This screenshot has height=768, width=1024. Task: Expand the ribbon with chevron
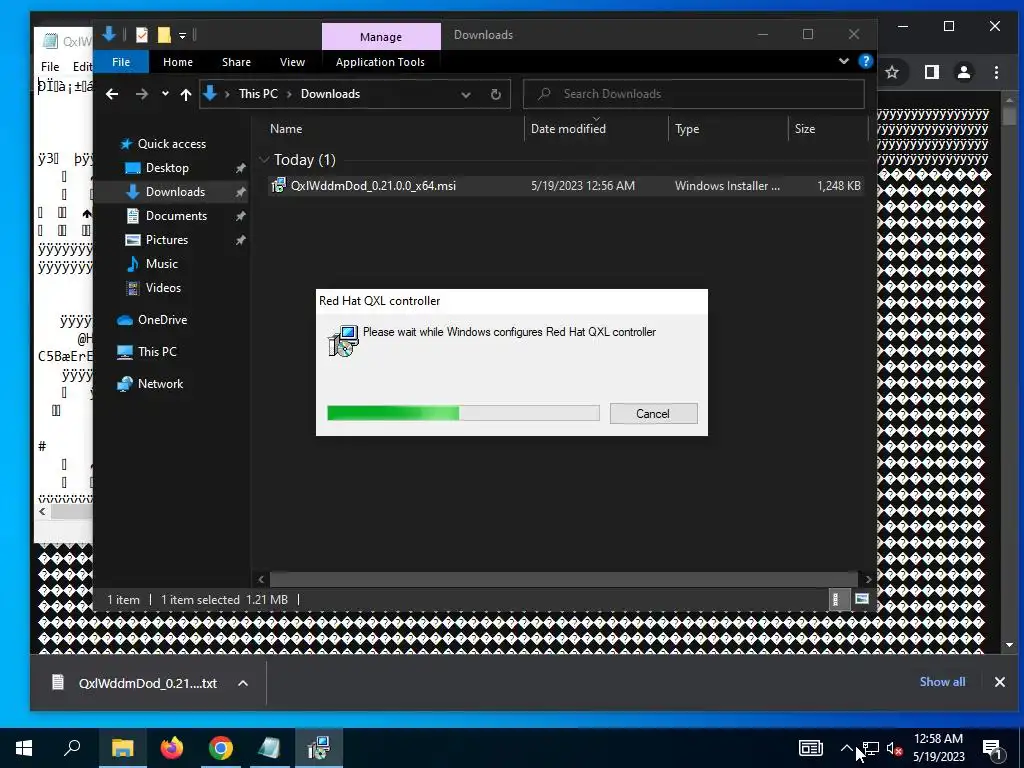coord(844,61)
